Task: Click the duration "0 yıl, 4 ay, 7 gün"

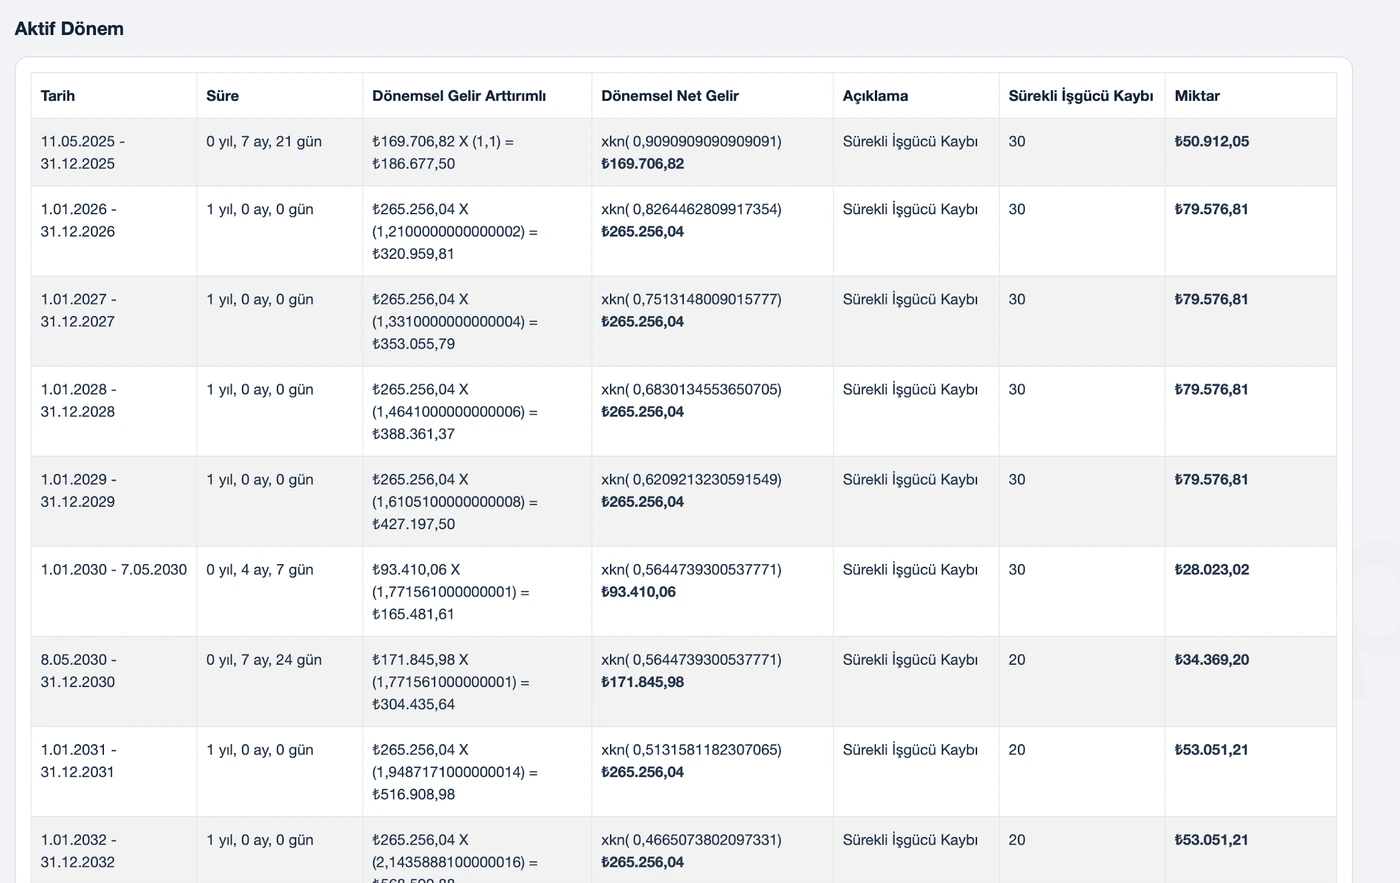Action: coord(260,569)
